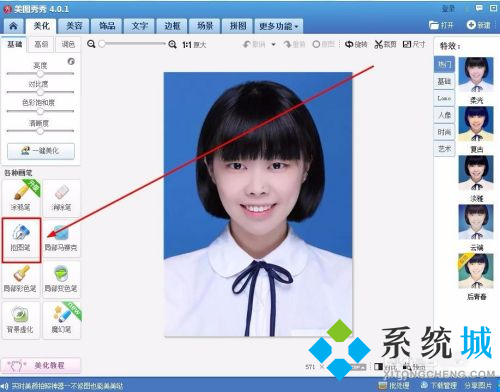500x392 pixels.
Task: Select the 文字 tab
Action: [139, 26]
